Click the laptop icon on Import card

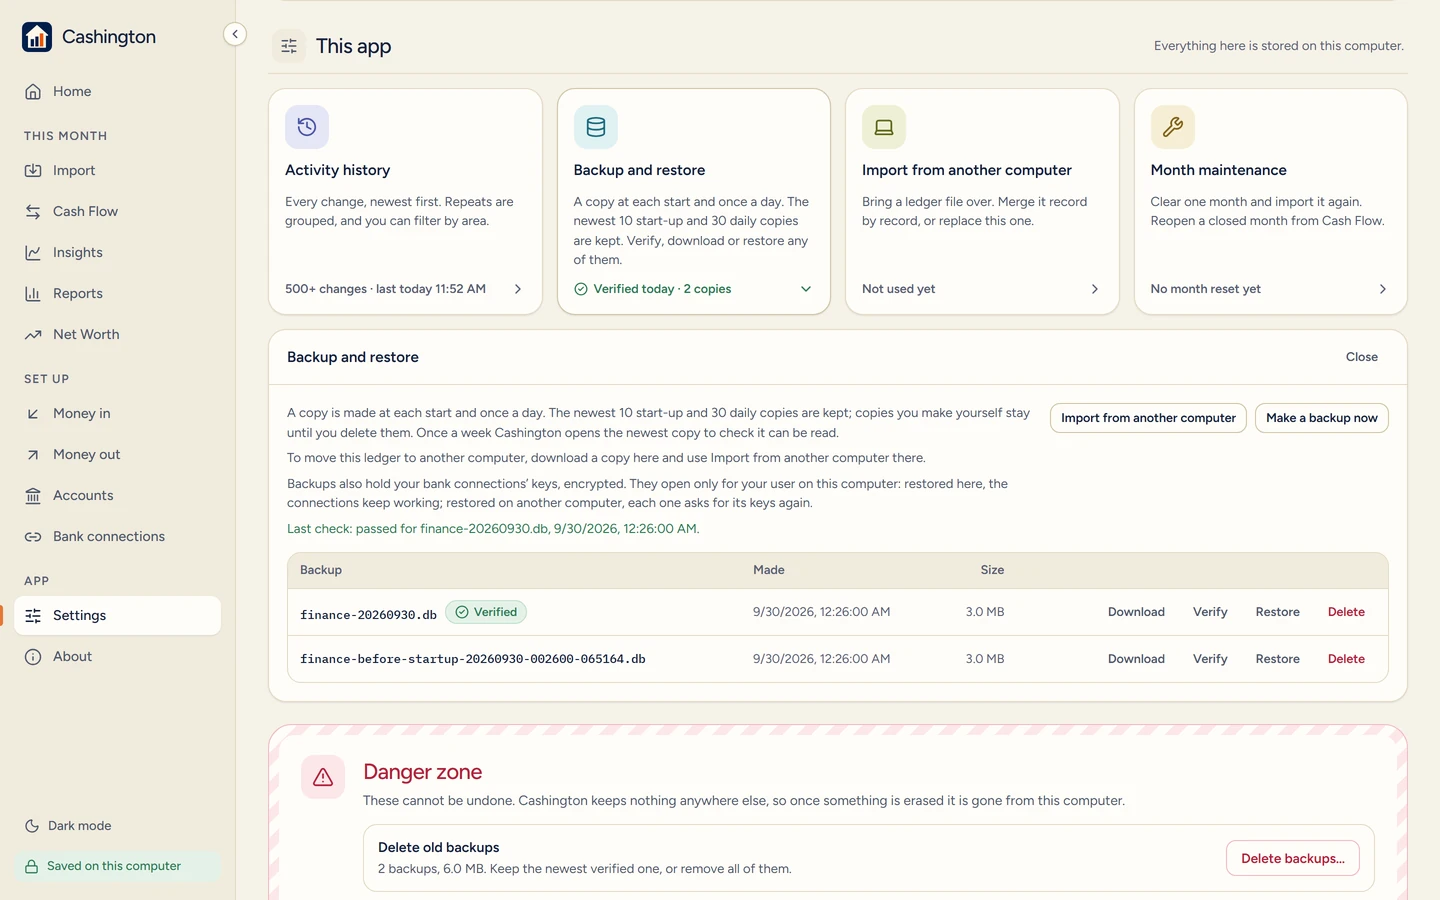coord(884,127)
